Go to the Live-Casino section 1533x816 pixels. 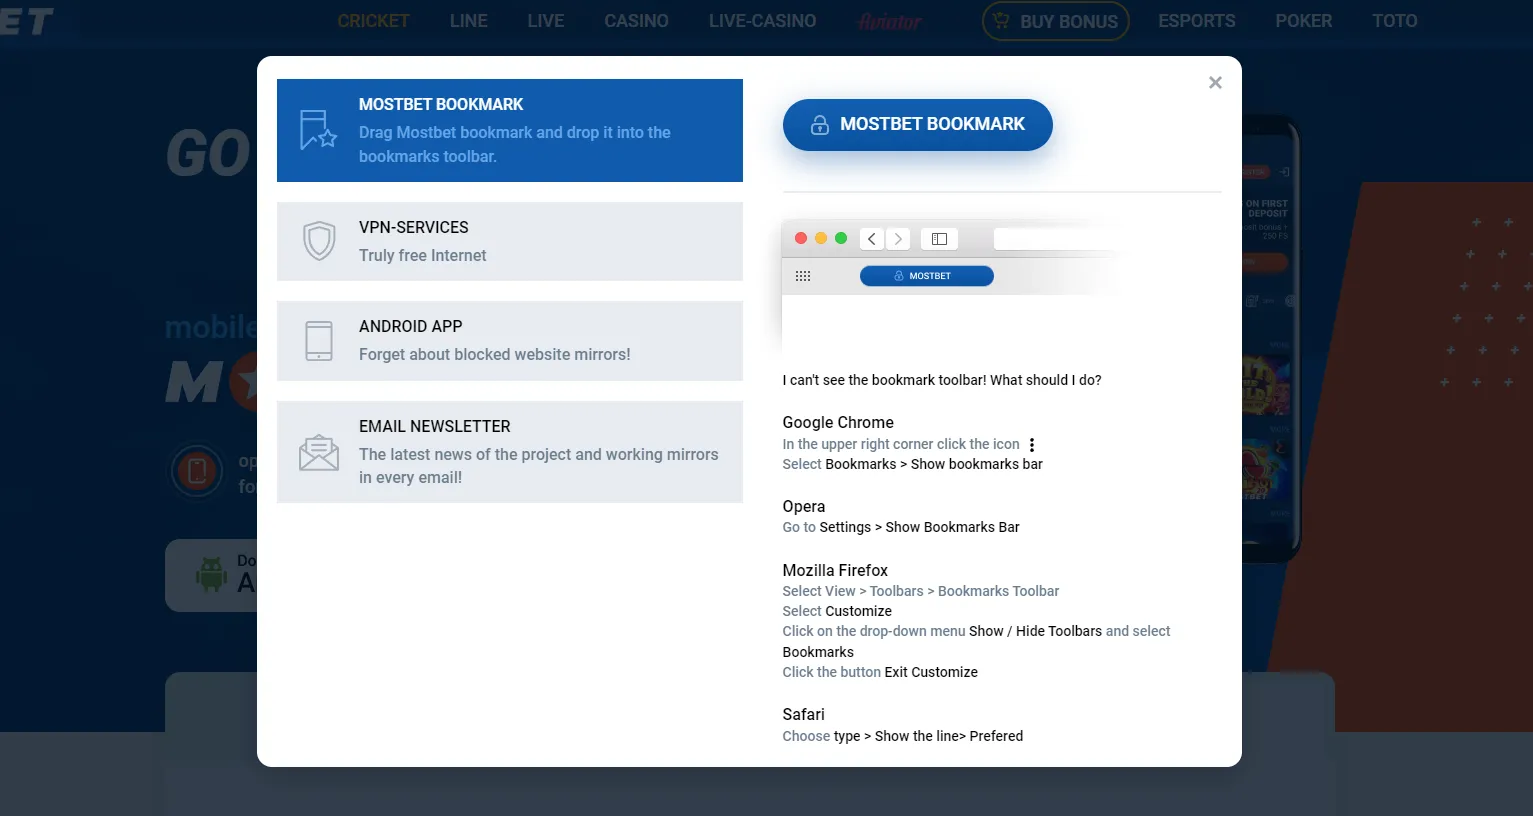[x=762, y=21]
